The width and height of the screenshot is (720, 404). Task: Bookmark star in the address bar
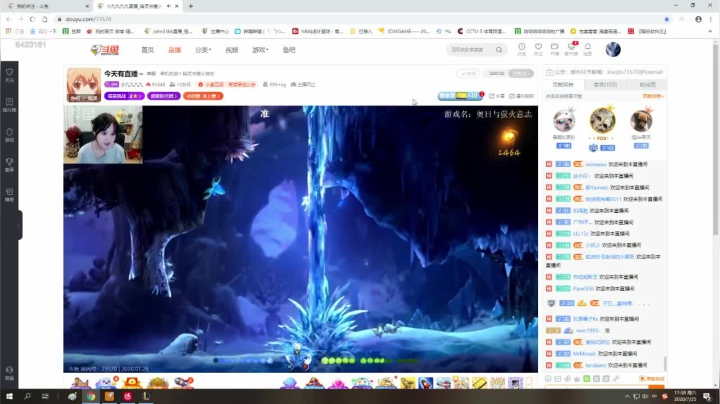pyautogui.click(x=666, y=19)
